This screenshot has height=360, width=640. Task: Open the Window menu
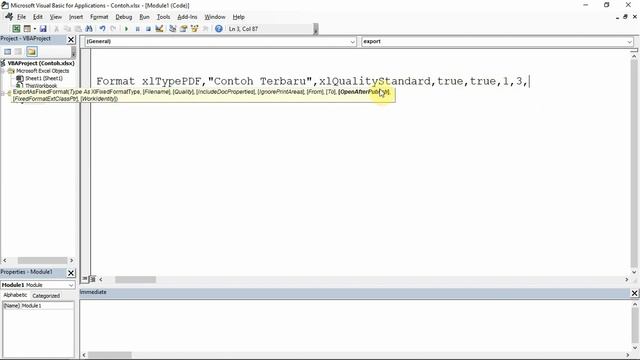[215, 17]
